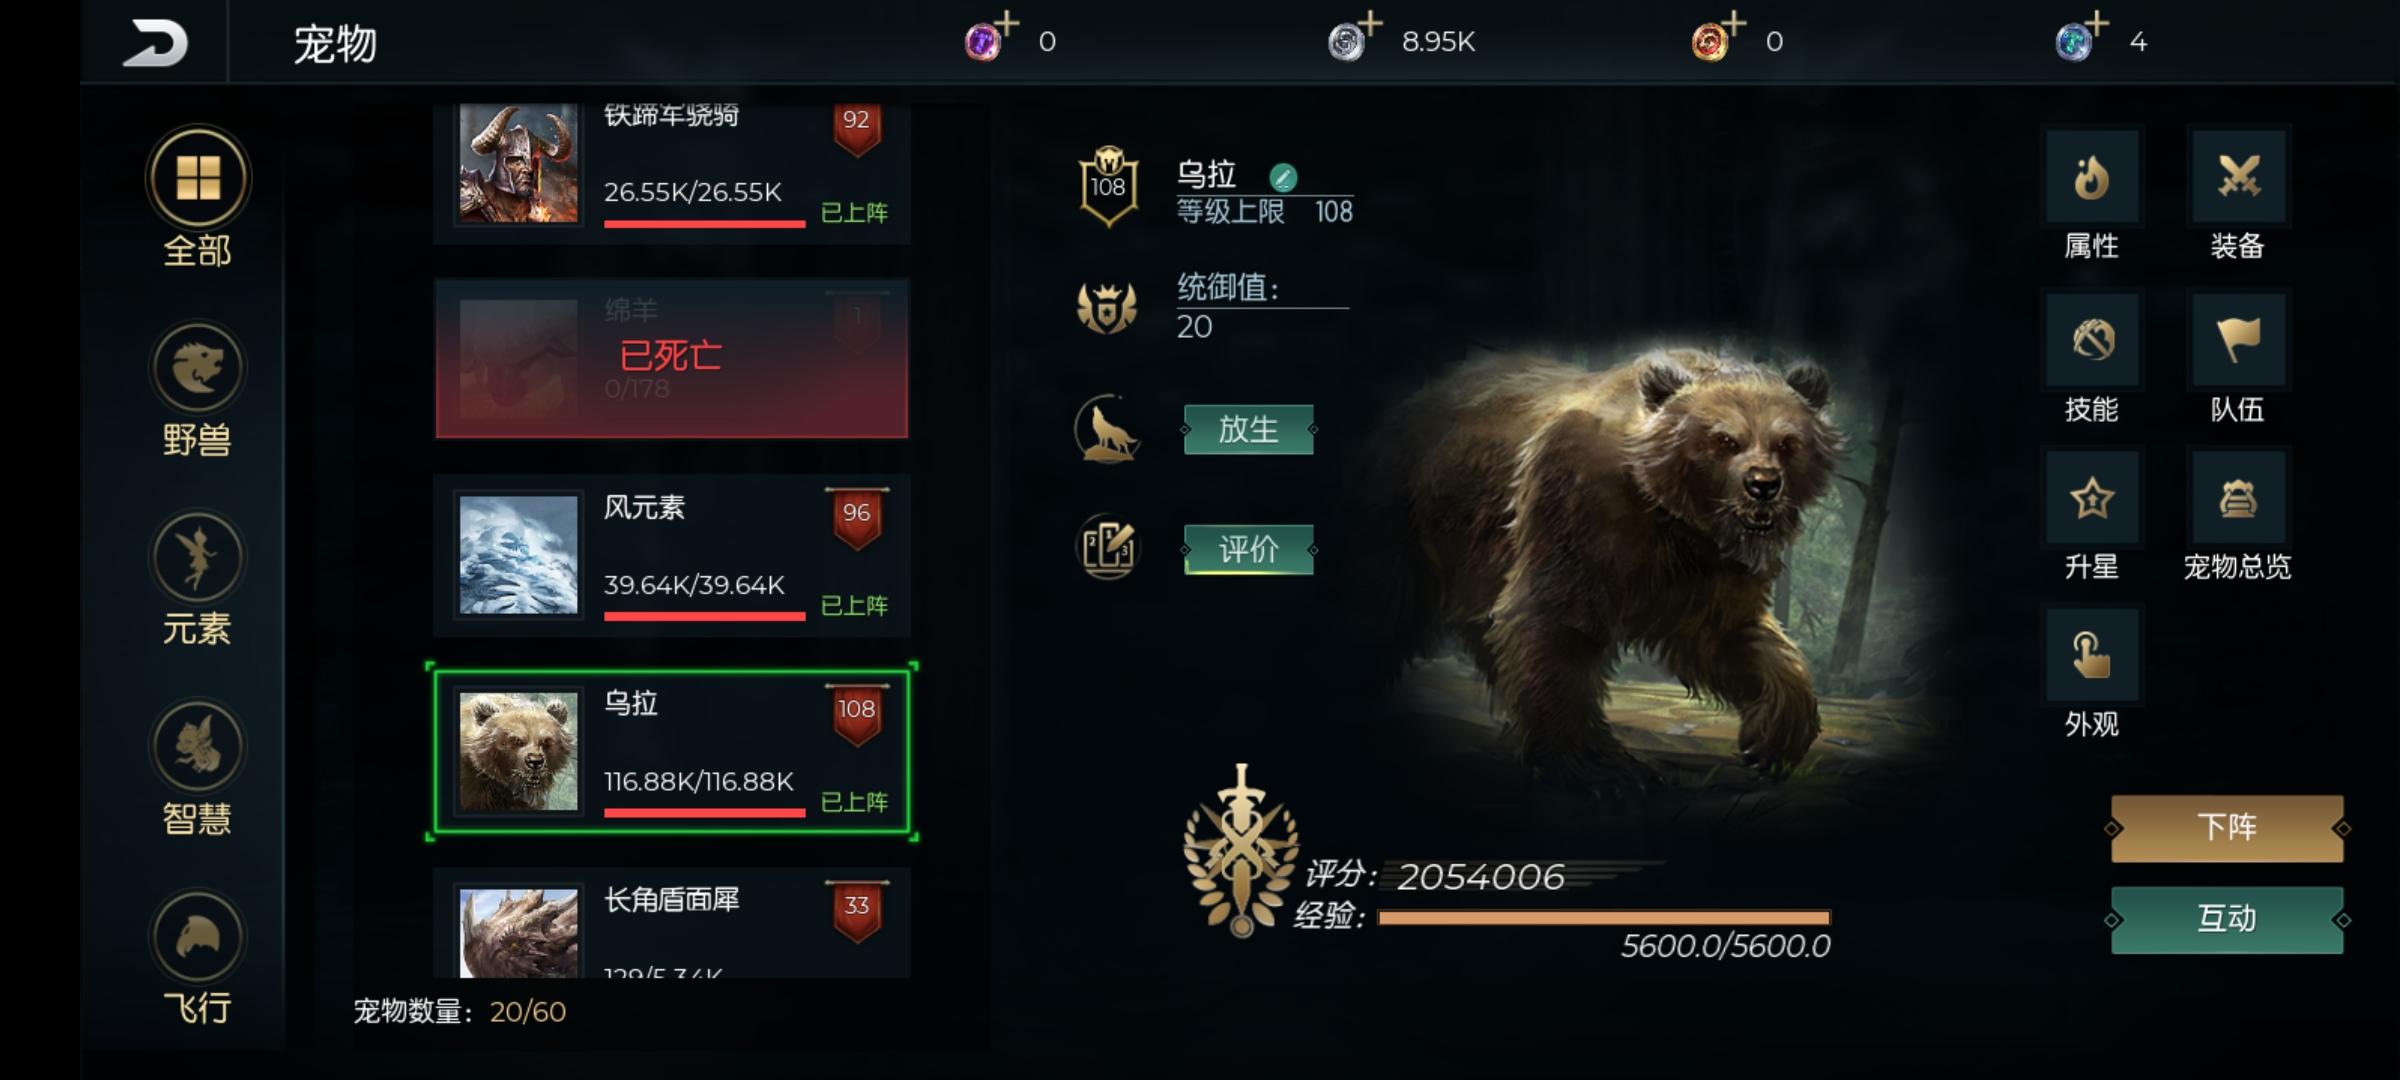The width and height of the screenshot is (2400, 1080).
Task: Go back using the top-left arrow icon
Action: coord(155,43)
